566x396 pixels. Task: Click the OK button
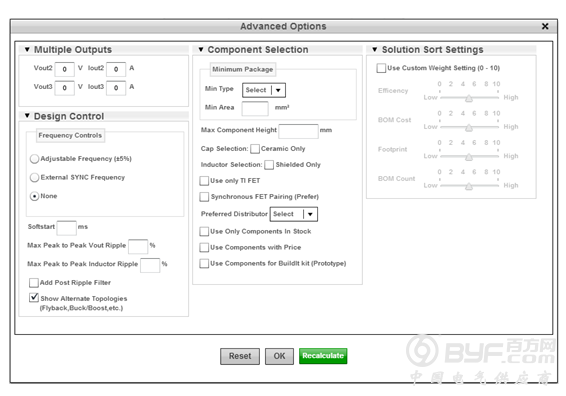[x=279, y=356]
